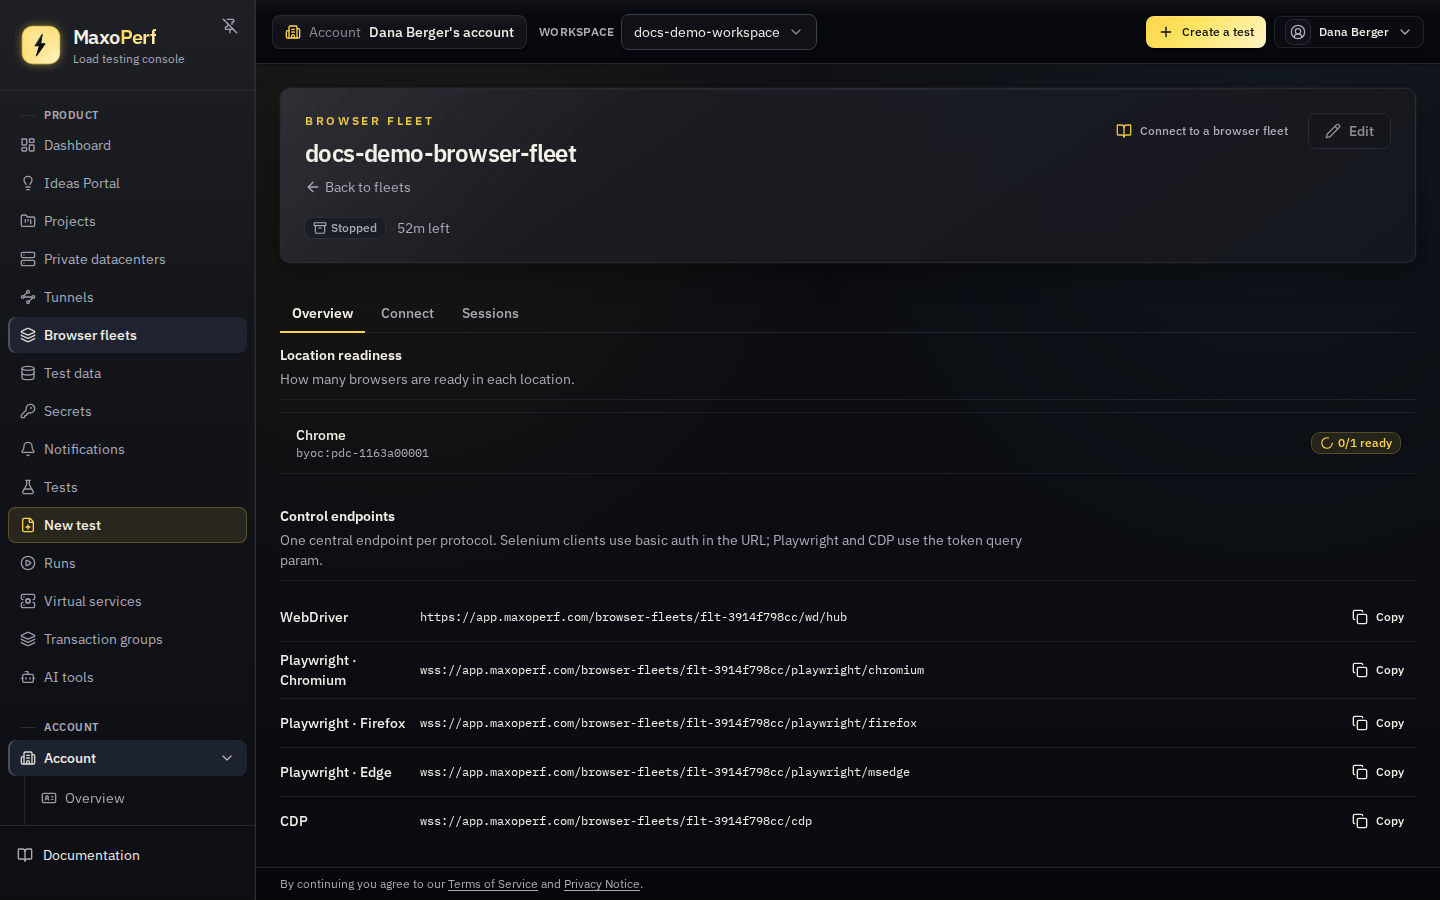This screenshot has width=1440, height=900.
Task: Click Copy for Playwright Firefox endpoint
Action: [x=1378, y=723]
